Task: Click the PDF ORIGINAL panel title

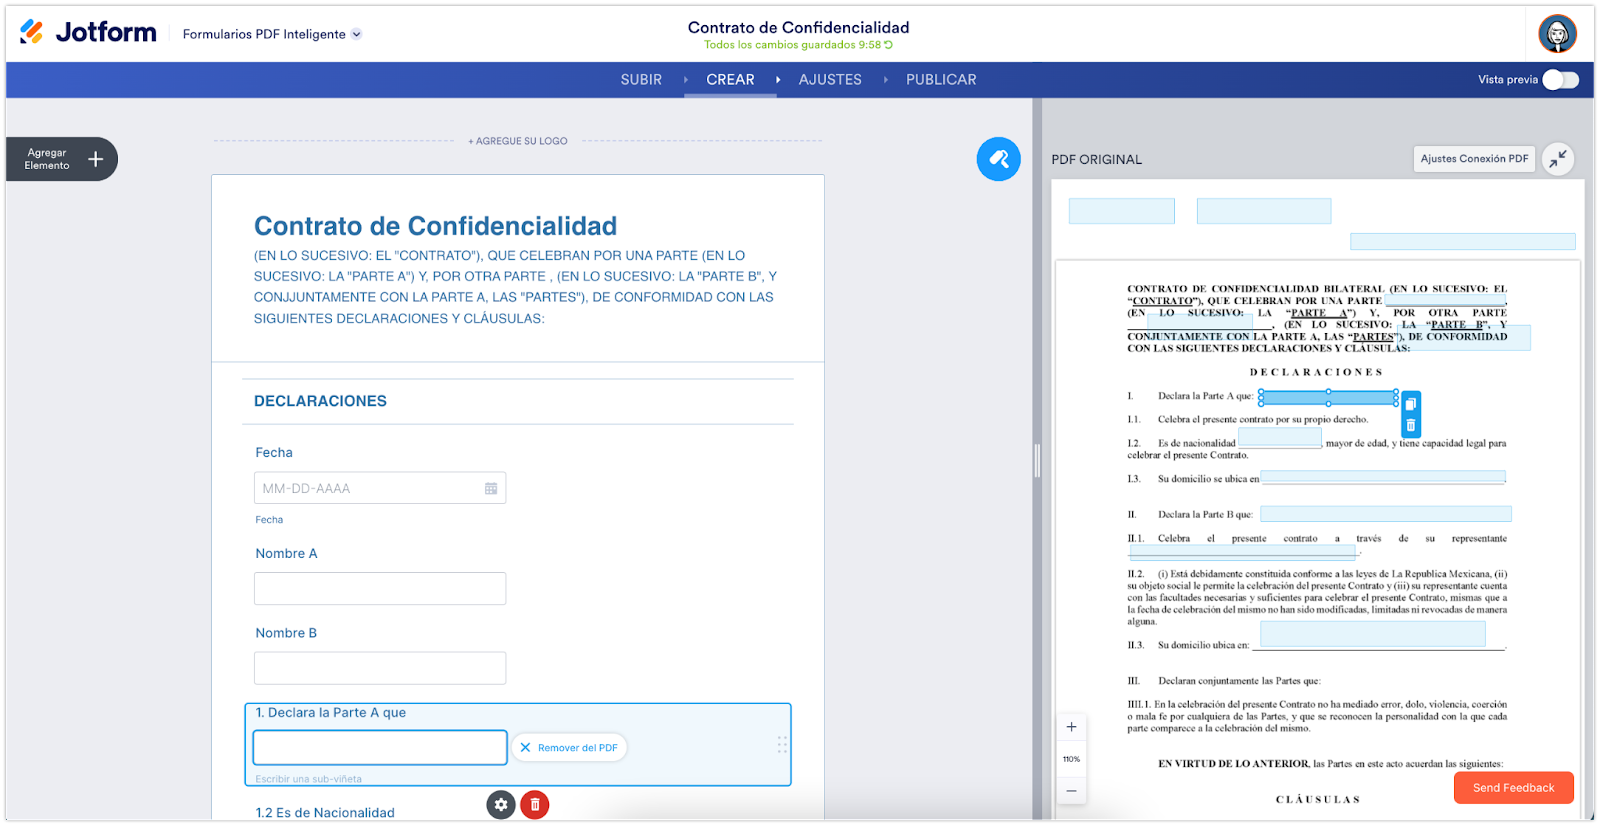Action: point(1097,160)
